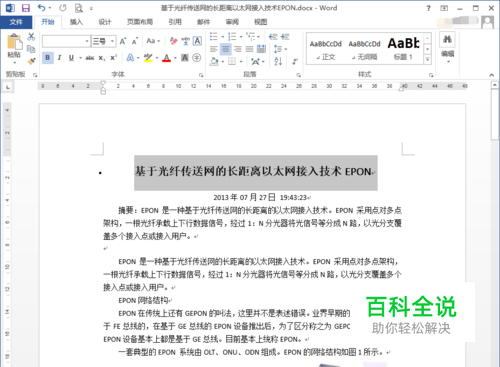
Task: Click the paragraph shading paint bucket
Action: coord(214,61)
